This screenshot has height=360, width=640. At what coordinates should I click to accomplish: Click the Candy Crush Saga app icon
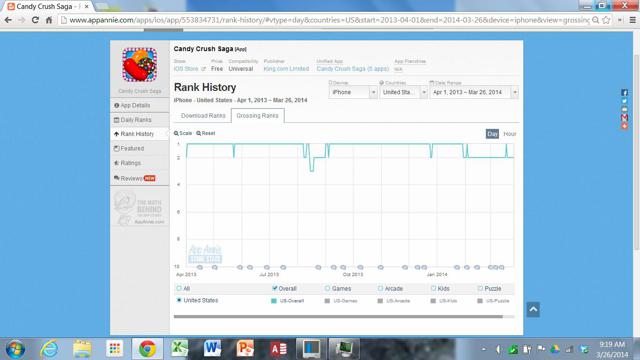140,64
